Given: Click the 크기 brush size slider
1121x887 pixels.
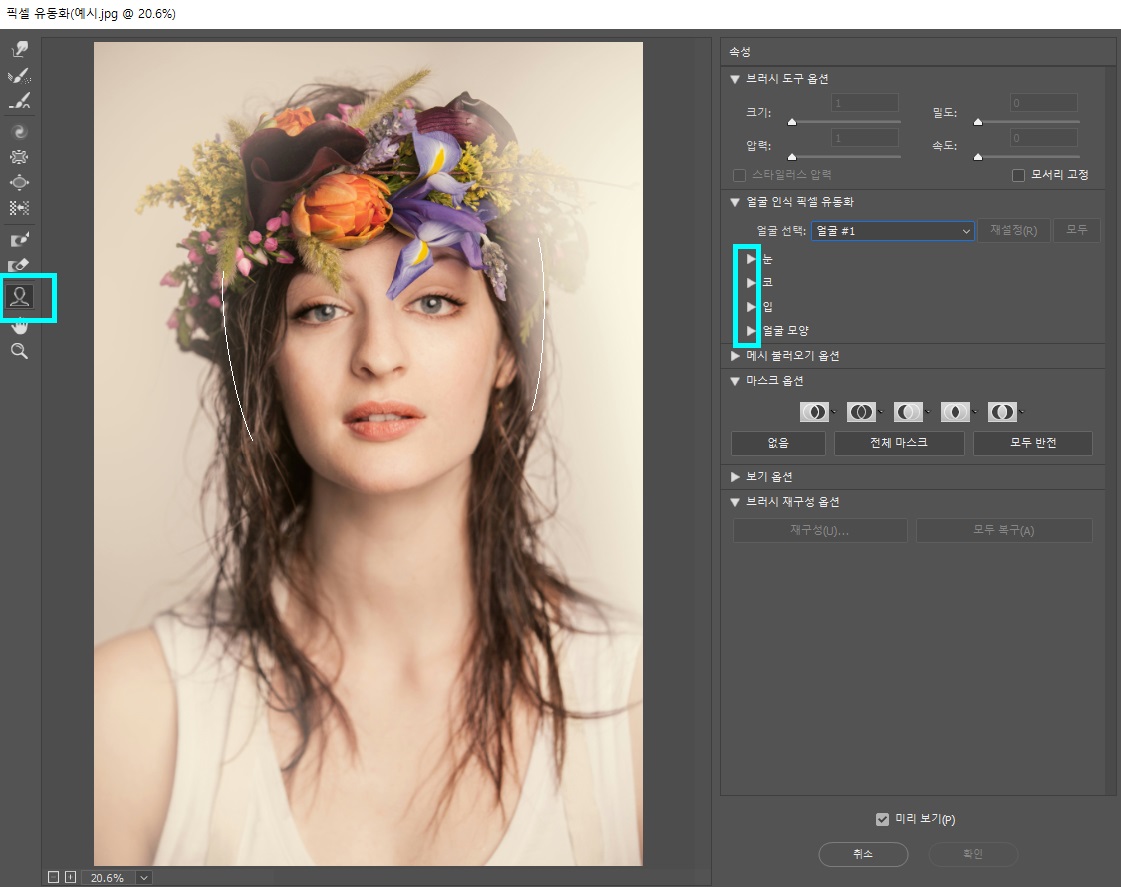Looking at the screenshot, I should click(845, 122).
